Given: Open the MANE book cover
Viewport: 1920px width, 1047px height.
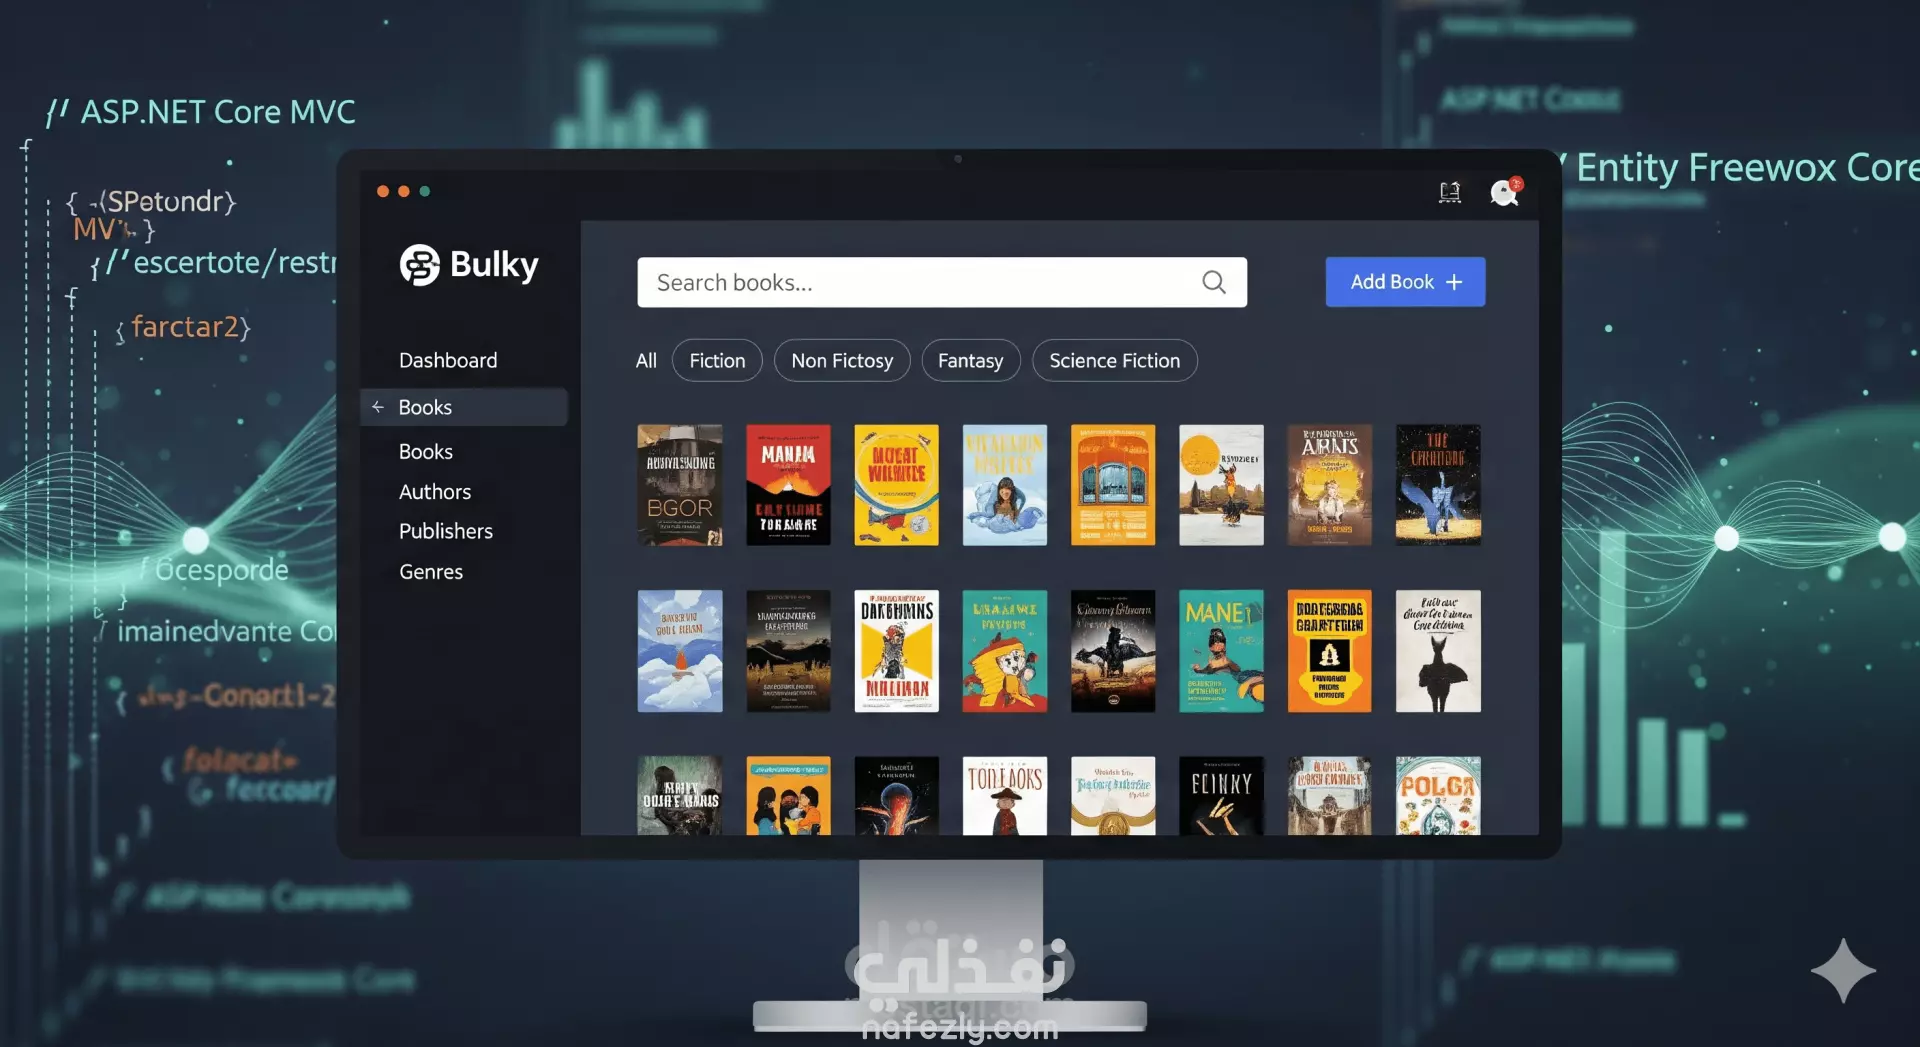Looking at the screenshot, I should [1221, 651].
